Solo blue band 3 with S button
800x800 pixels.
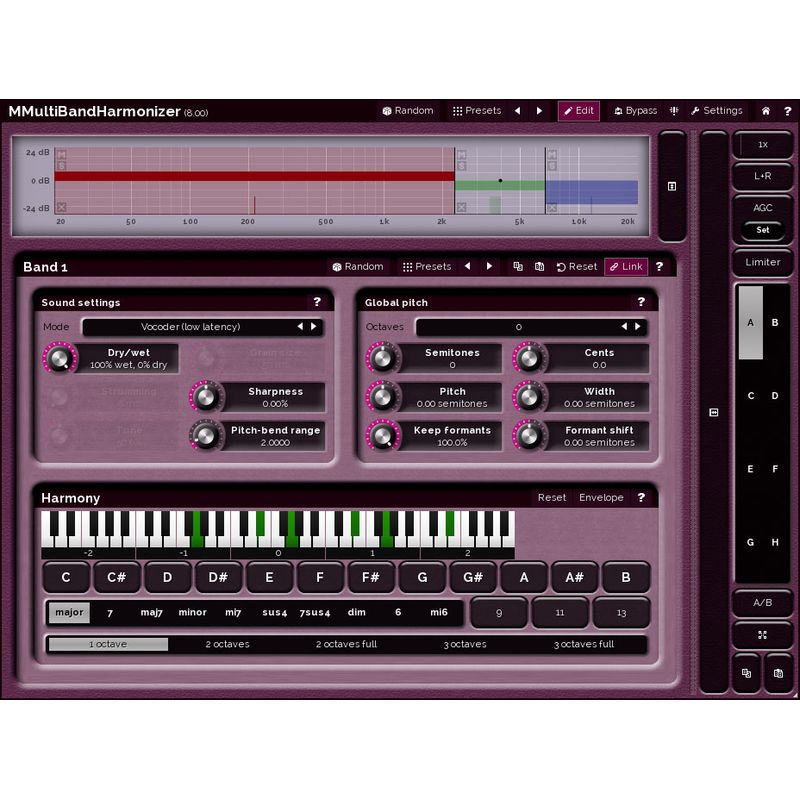point(552,166)
